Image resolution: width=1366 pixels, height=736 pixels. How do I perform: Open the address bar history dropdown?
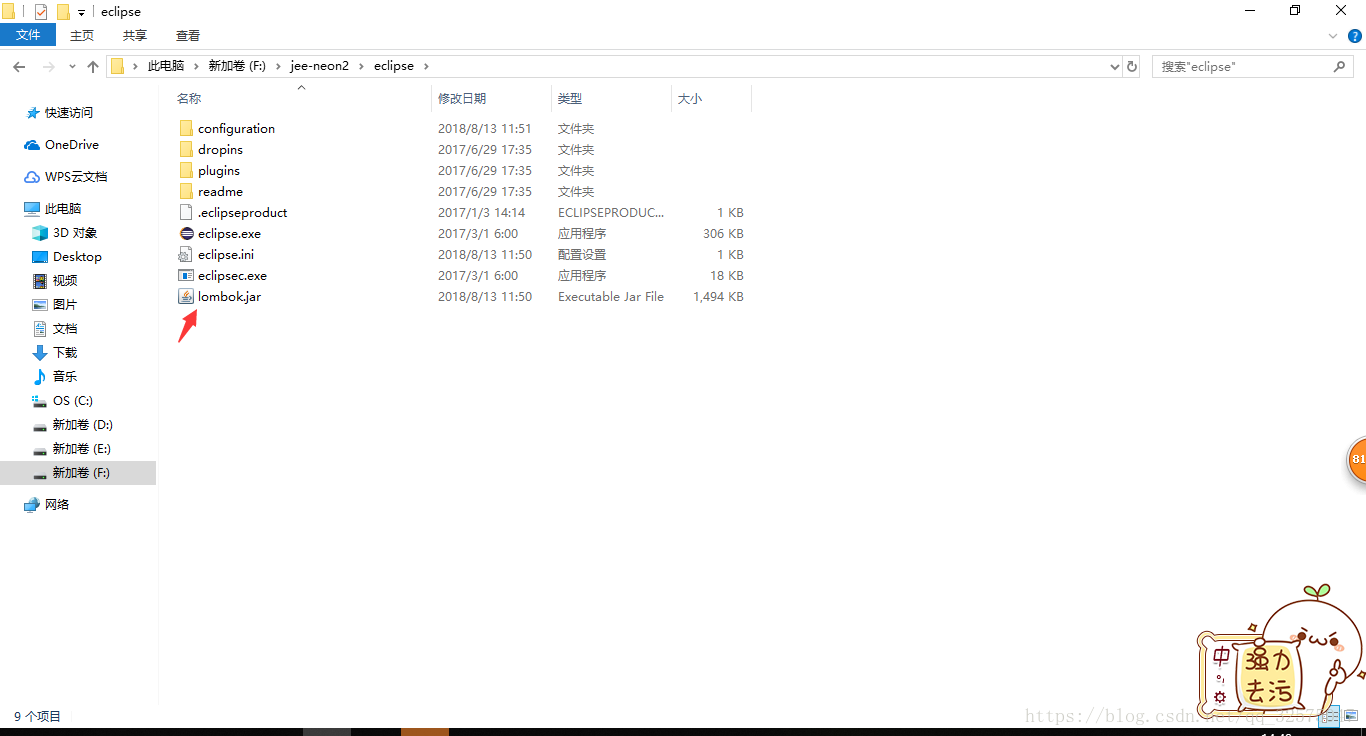pos(1115,66)
